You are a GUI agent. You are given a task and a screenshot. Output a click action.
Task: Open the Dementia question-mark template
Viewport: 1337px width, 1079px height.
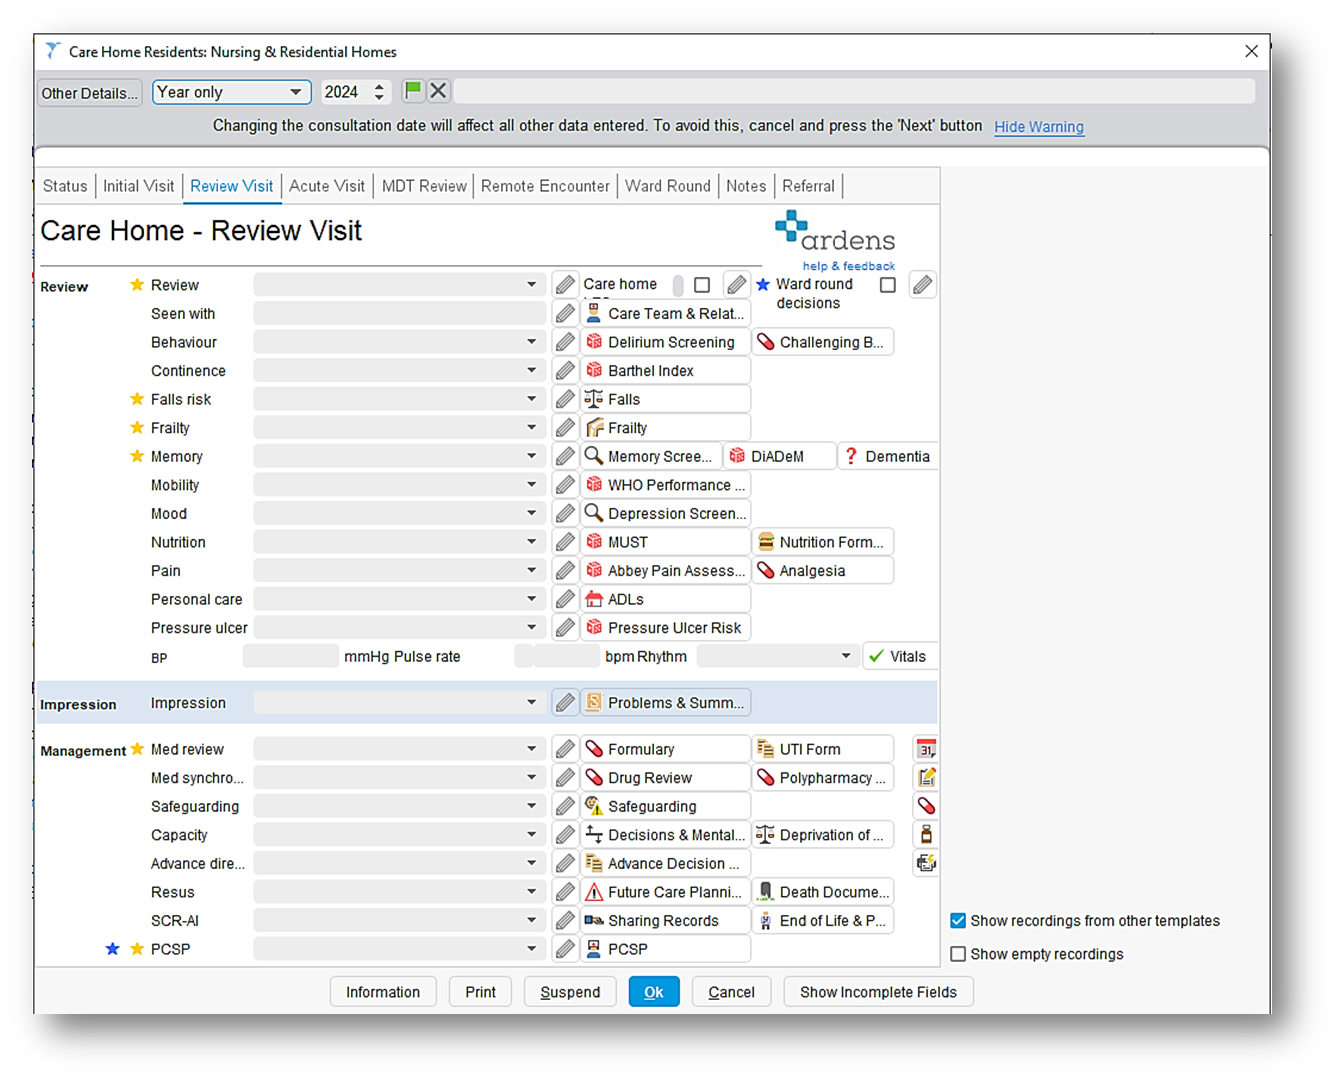[x=889, y=456]
